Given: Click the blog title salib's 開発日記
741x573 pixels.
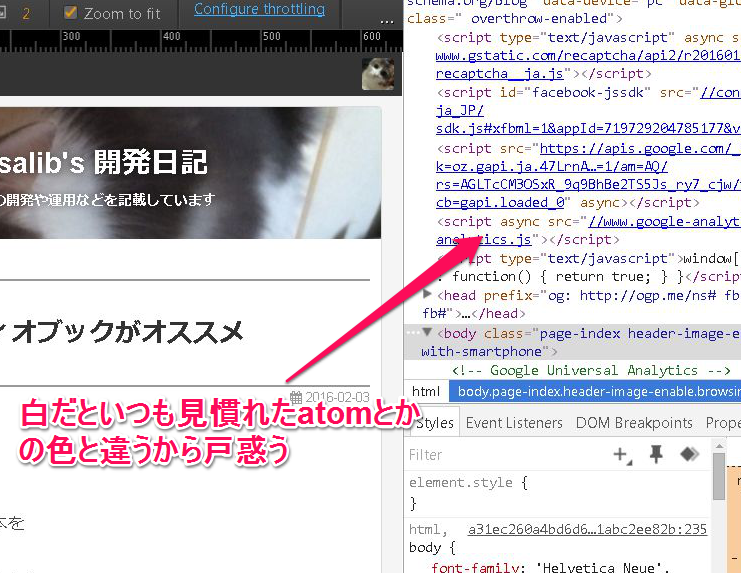Looking at the screenshot, I should click(x=103, y=162).
